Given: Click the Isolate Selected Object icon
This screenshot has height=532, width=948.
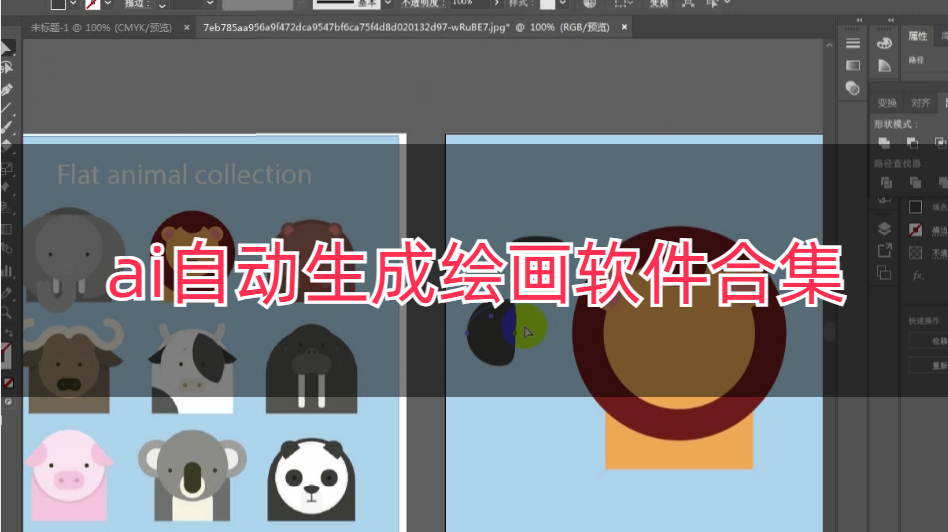Looking at the screenshot, I should 687,4.
